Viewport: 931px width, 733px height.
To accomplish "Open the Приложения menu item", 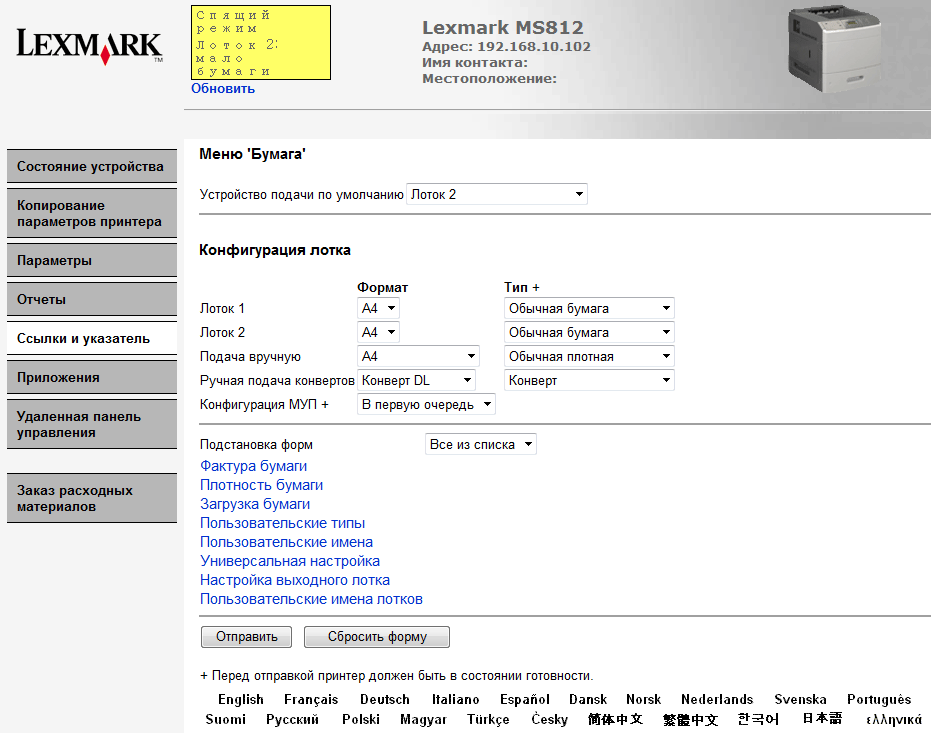I will tap(92, 377).
